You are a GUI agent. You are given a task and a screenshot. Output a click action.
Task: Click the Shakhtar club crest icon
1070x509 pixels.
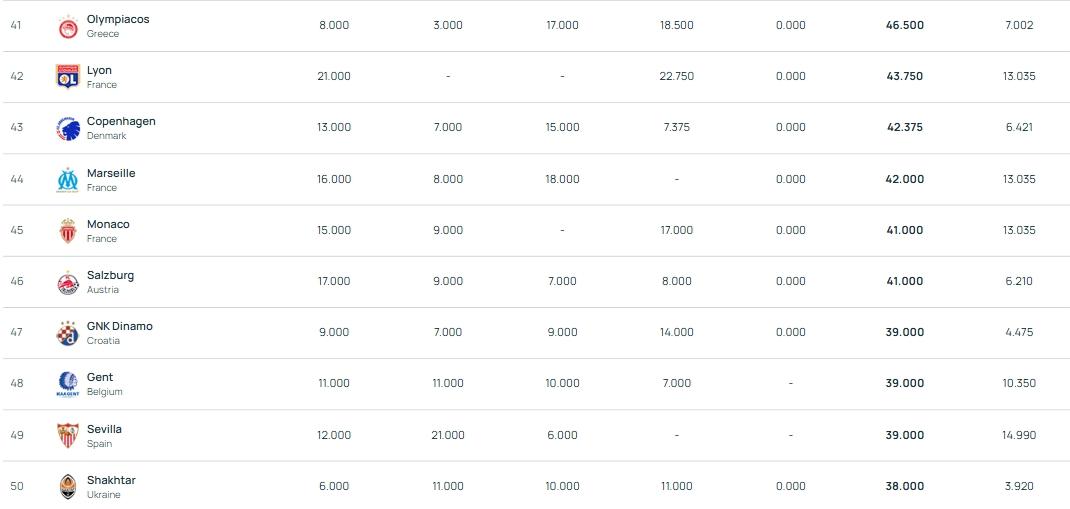pos(67,487)
